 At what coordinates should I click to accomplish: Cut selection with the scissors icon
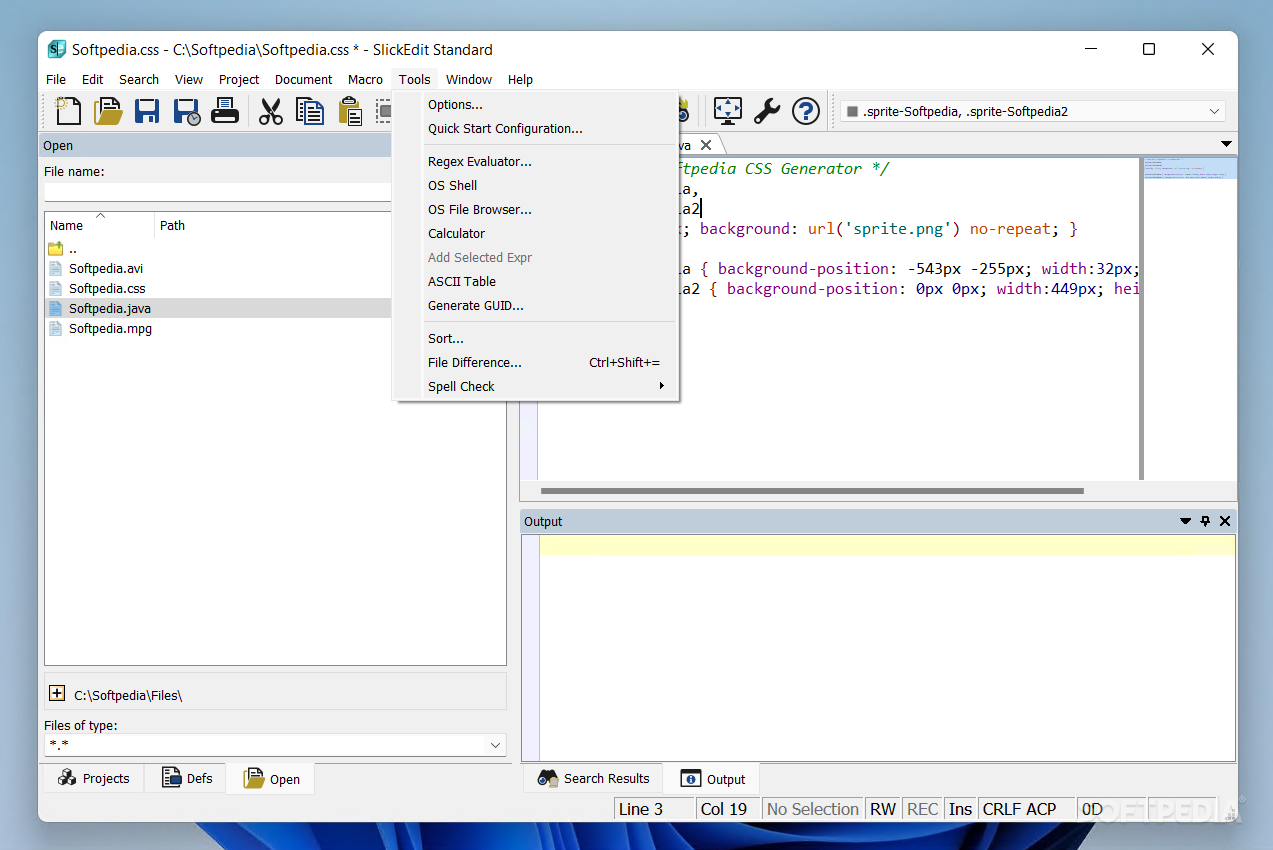click(x=270, y=110)
